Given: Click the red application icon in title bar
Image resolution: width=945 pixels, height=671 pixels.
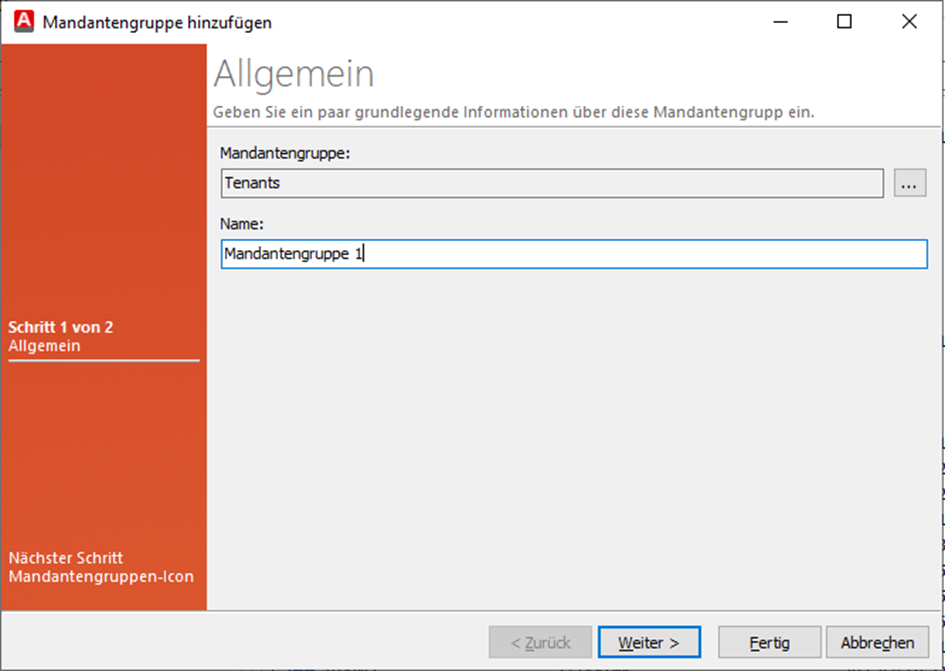Looking at the screenshot, I should (x=23, y=22).
